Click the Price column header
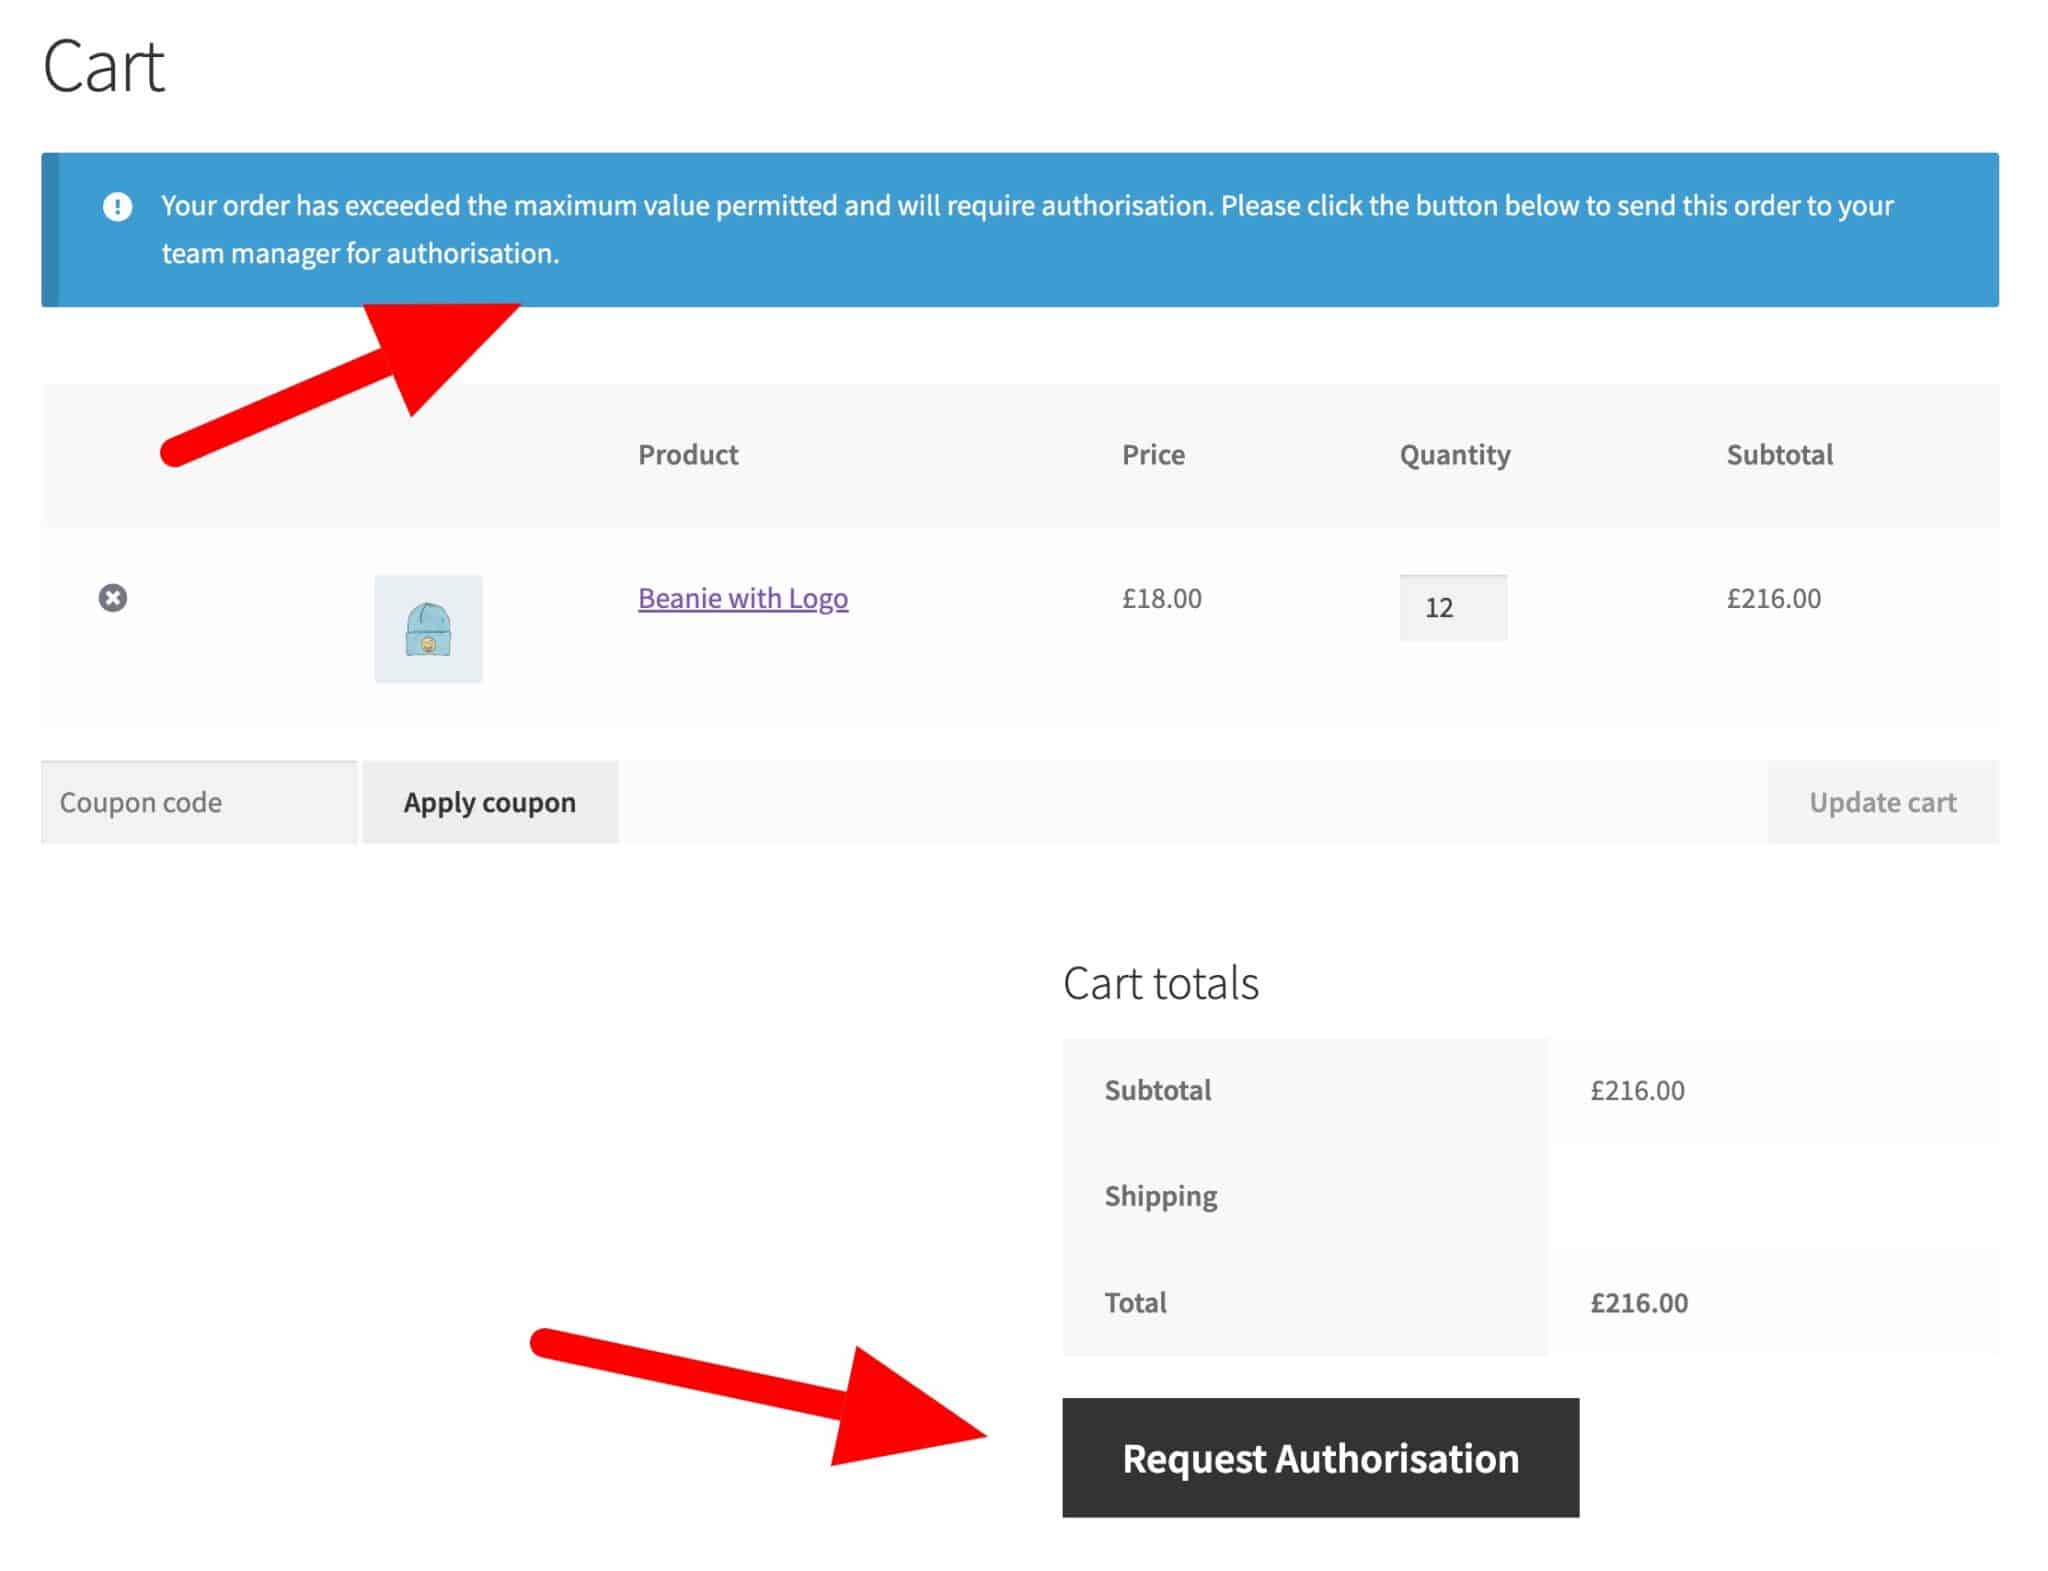2048x1571 pixels. [x=1153, y=455]
